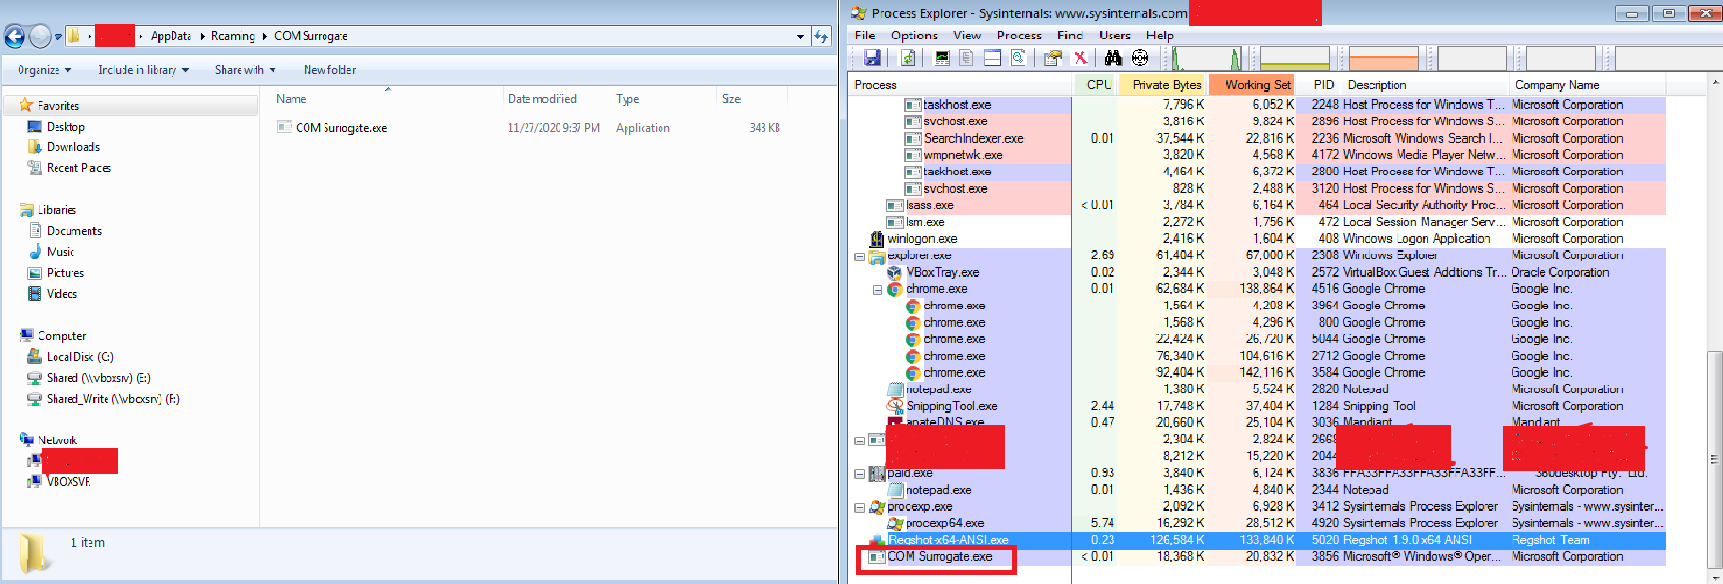Click the AppData breadcrumb segment
Viewport: 1723px width, 584px height.
tap(171, 36)
